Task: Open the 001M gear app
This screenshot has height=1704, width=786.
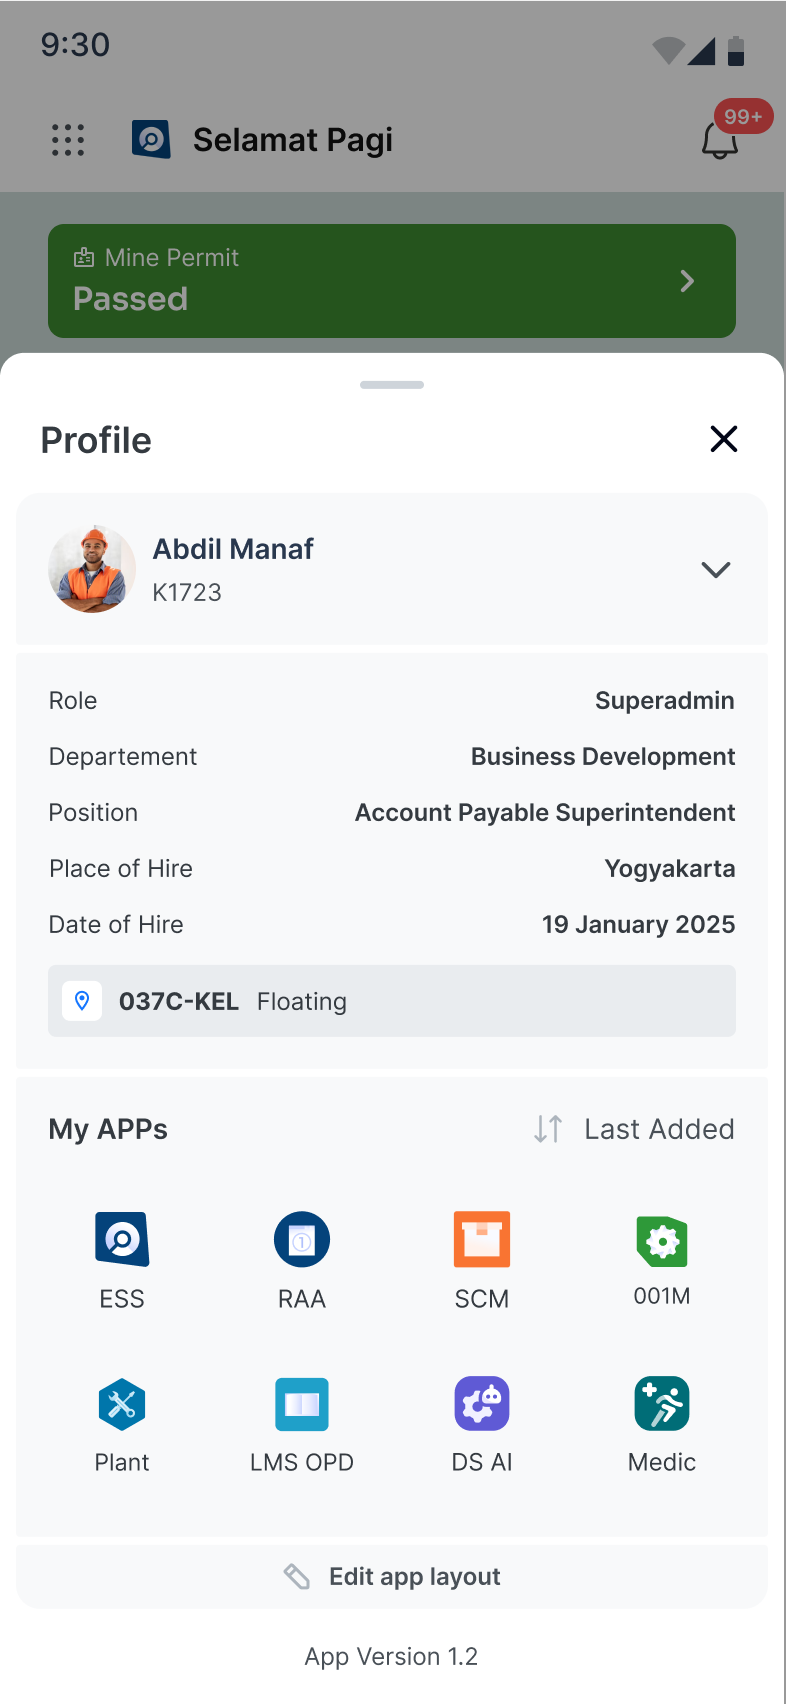Action: (662, 1241)
